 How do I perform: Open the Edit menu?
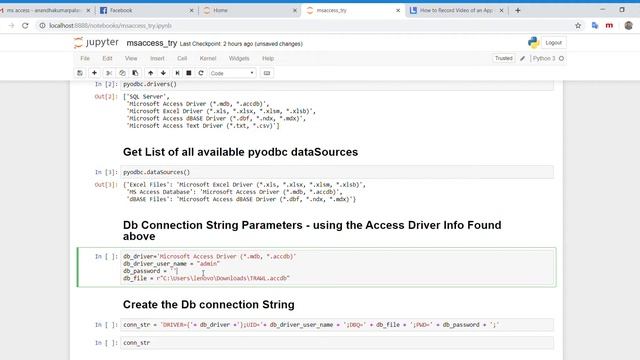pyautogui.click(x=107, y=58)
